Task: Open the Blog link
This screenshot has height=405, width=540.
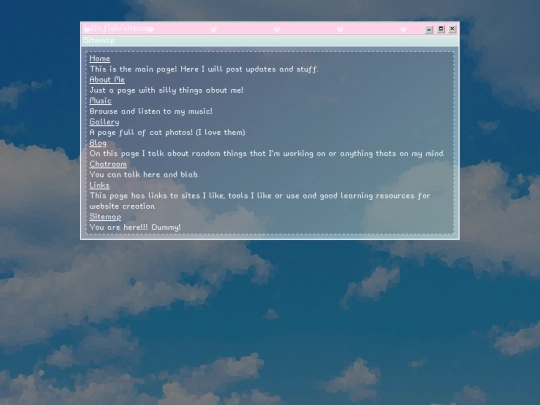Action: 98,143
